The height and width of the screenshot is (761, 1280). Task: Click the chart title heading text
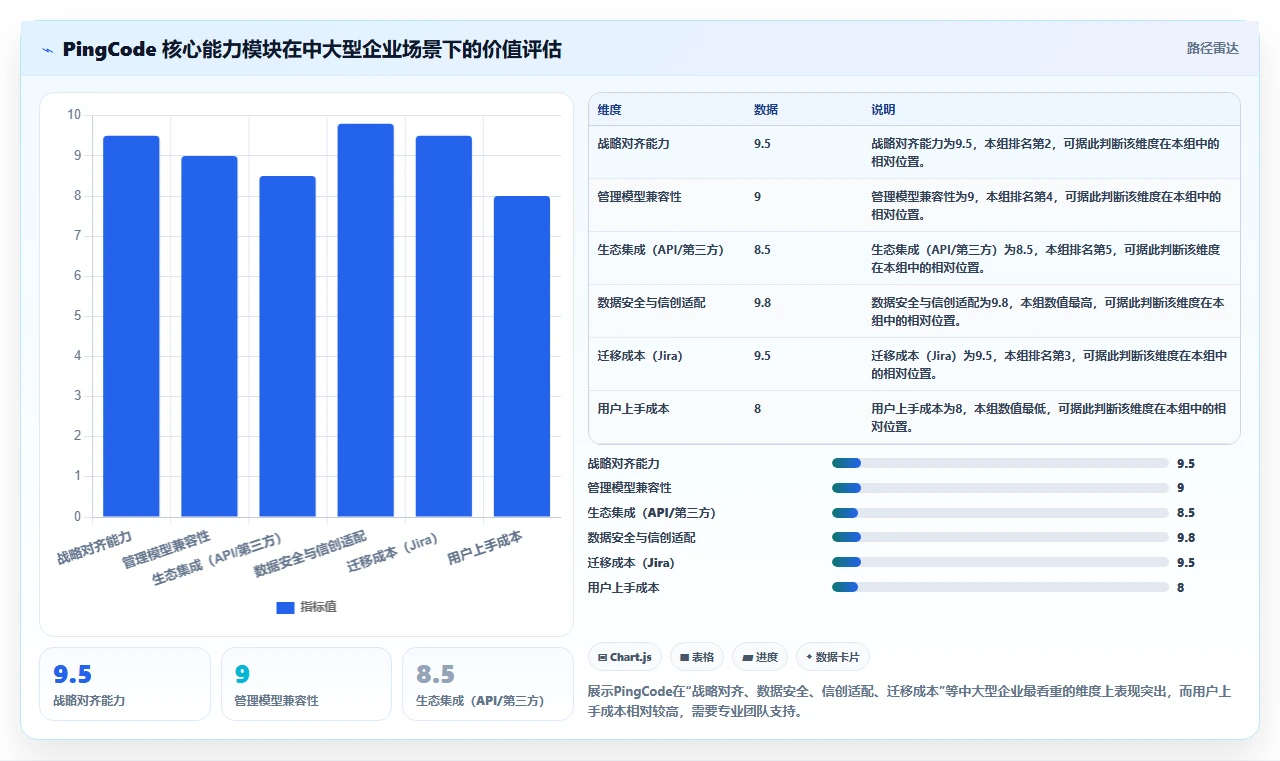click(311, 49)
